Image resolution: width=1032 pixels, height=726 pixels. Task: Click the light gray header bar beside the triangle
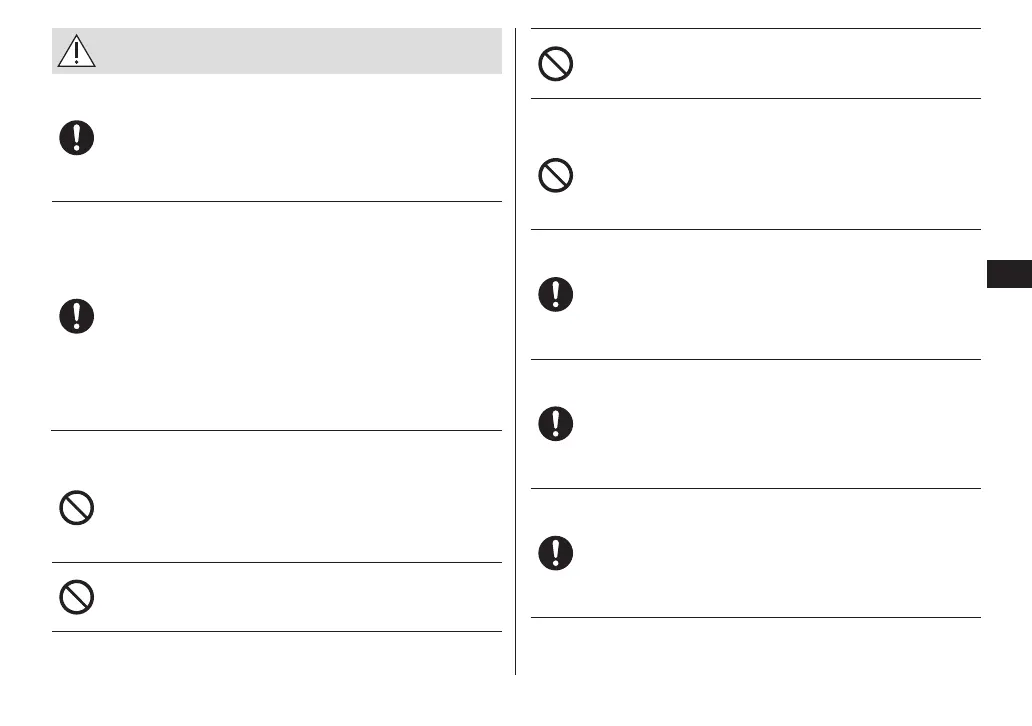click(x=300, y=51)
